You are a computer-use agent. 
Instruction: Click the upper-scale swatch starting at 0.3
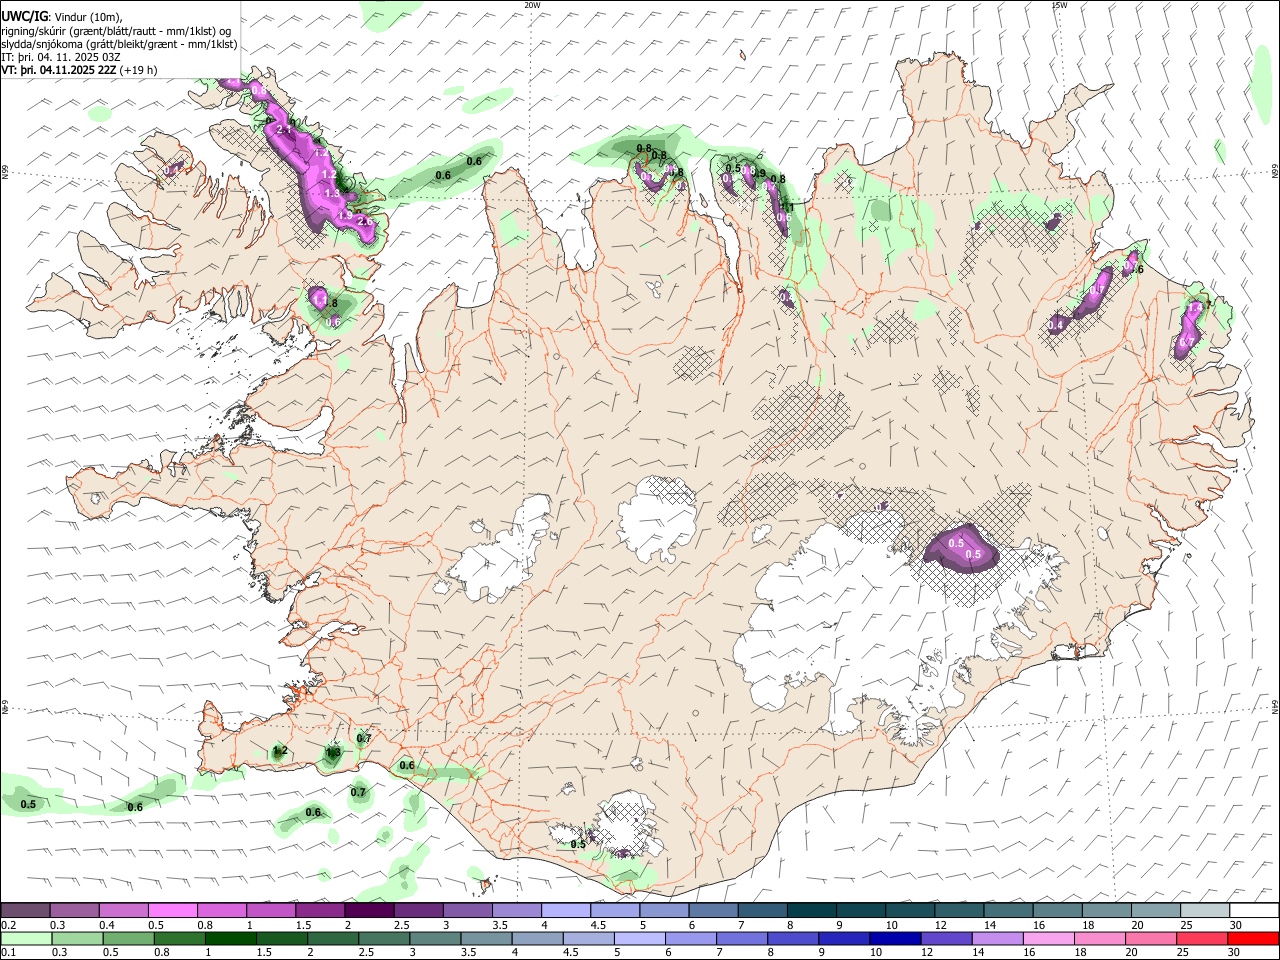pos(74,910)
